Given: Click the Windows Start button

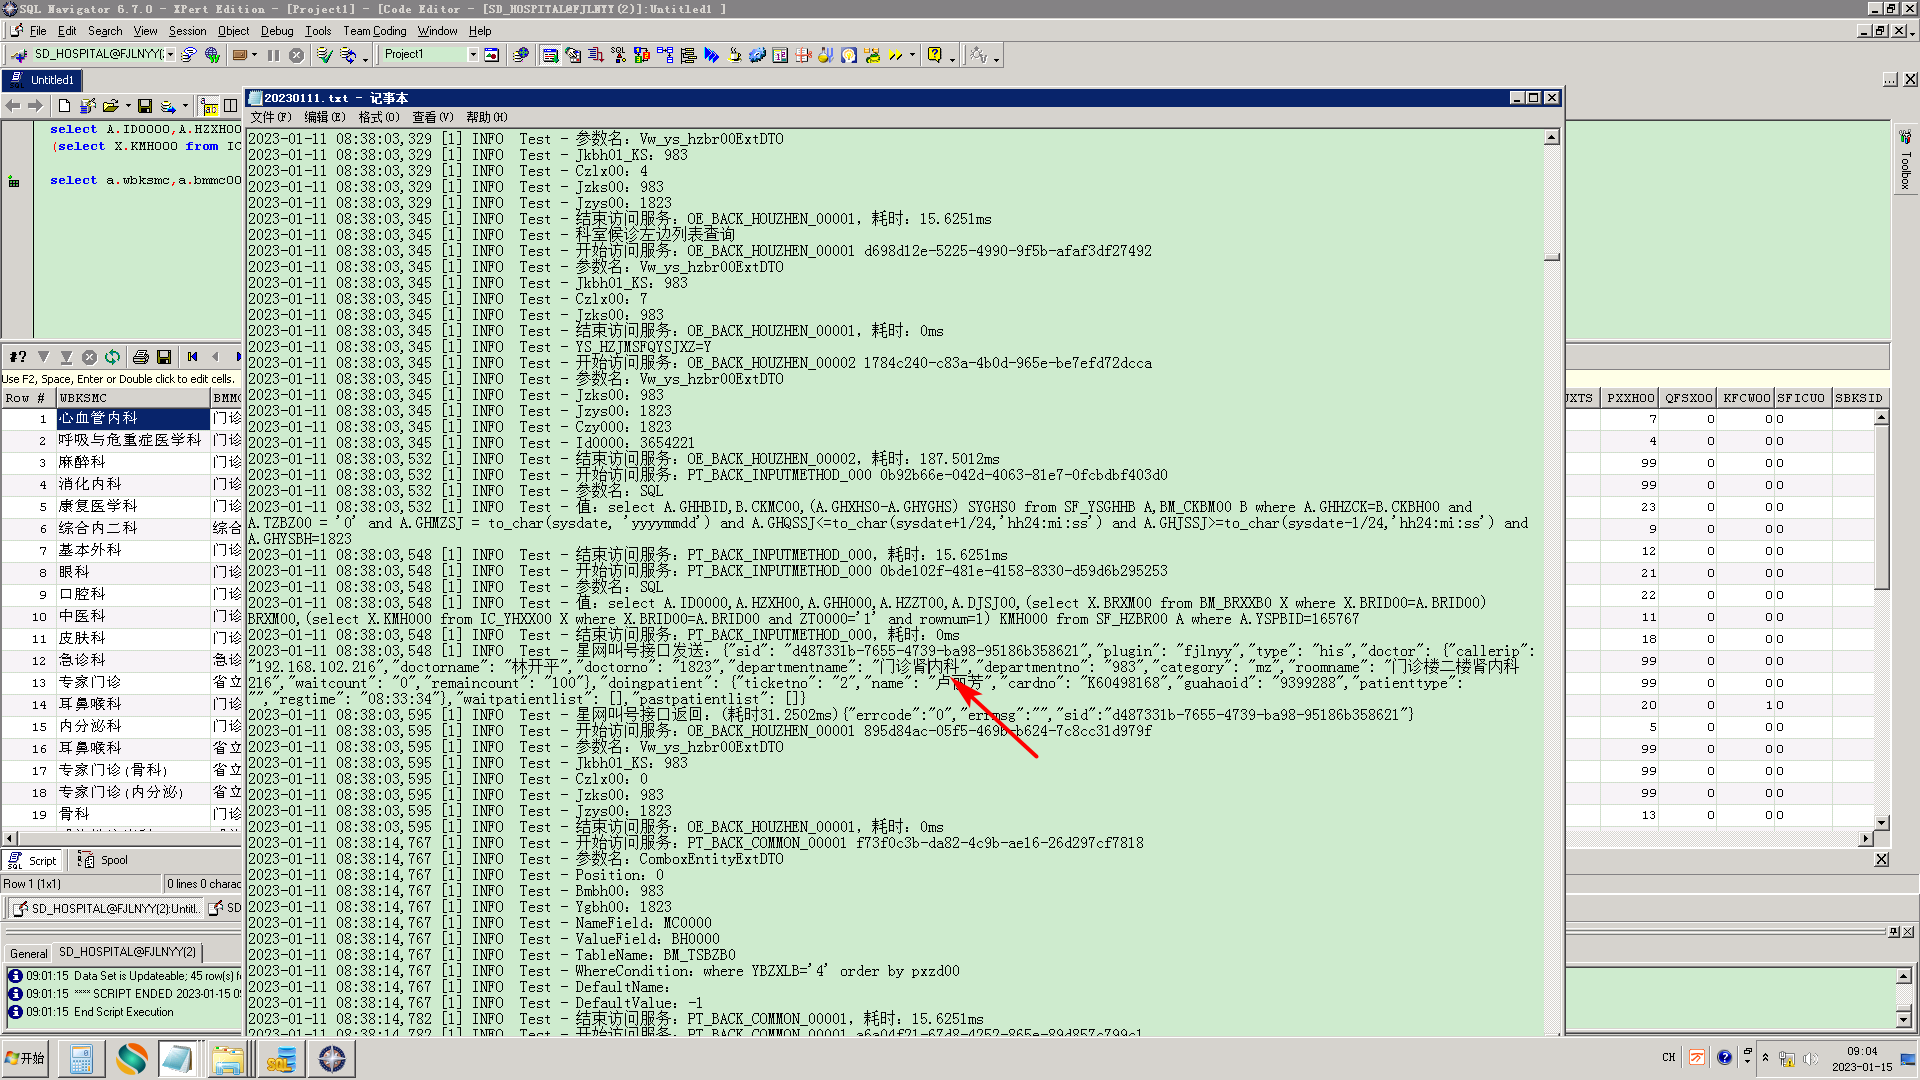Looking at the screenshot, I should [x=25, y=1058].
